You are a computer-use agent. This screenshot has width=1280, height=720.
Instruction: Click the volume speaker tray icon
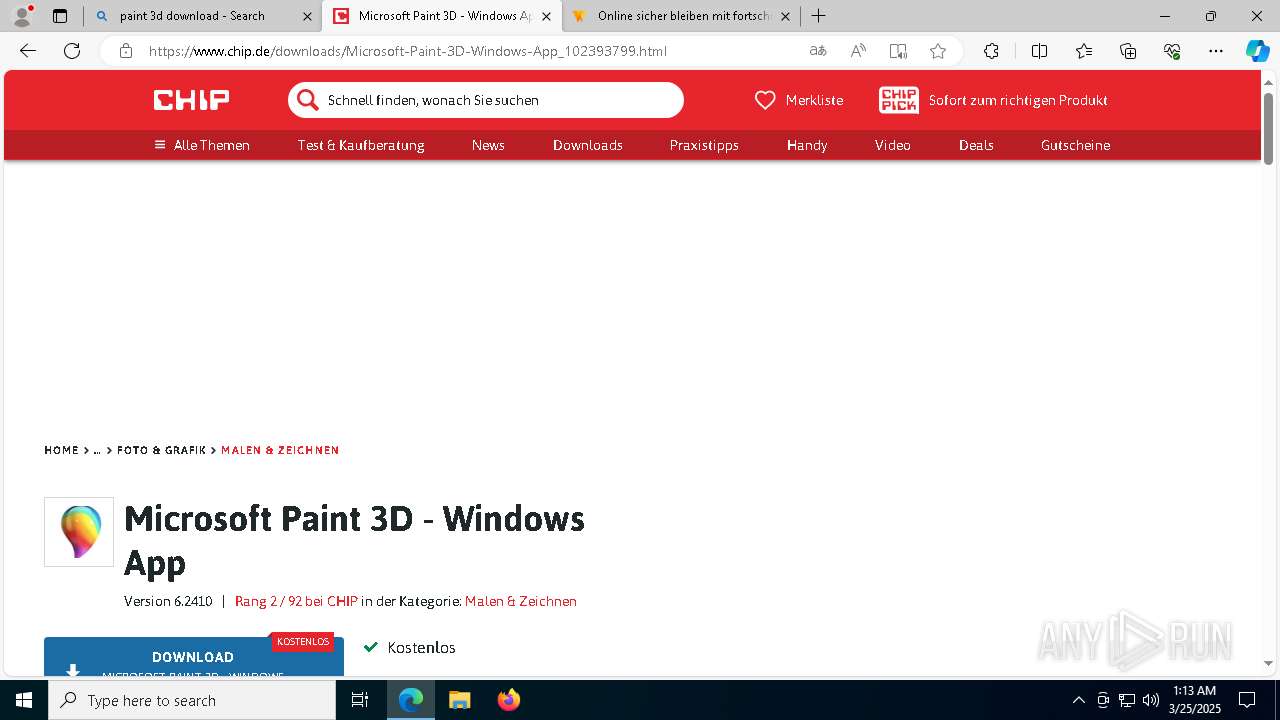pyautogui.click(x=1150, y=700)
